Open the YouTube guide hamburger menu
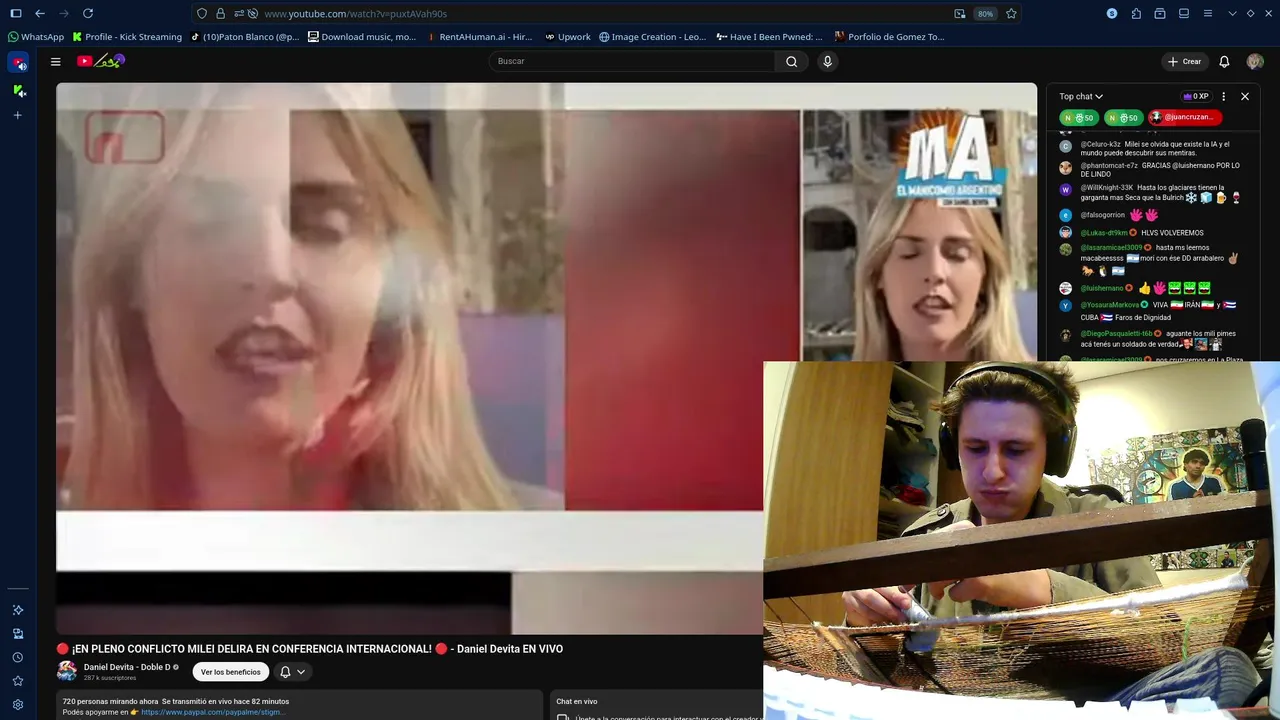Screen dimensions: 1280x720 pos(56,61)
